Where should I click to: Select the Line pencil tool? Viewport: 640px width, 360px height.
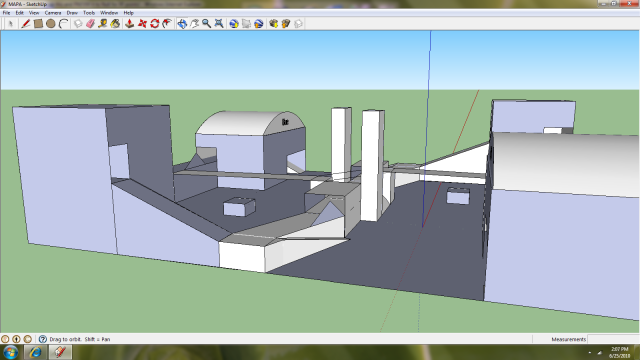tap(26, 24)
